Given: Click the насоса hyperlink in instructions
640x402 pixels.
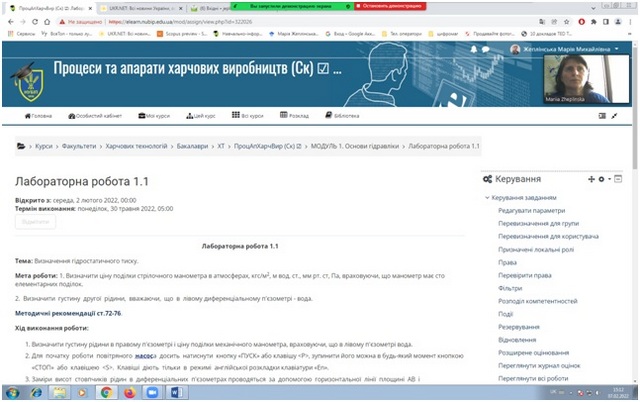Looking at the screenshot, I should [x=145, y=356].
